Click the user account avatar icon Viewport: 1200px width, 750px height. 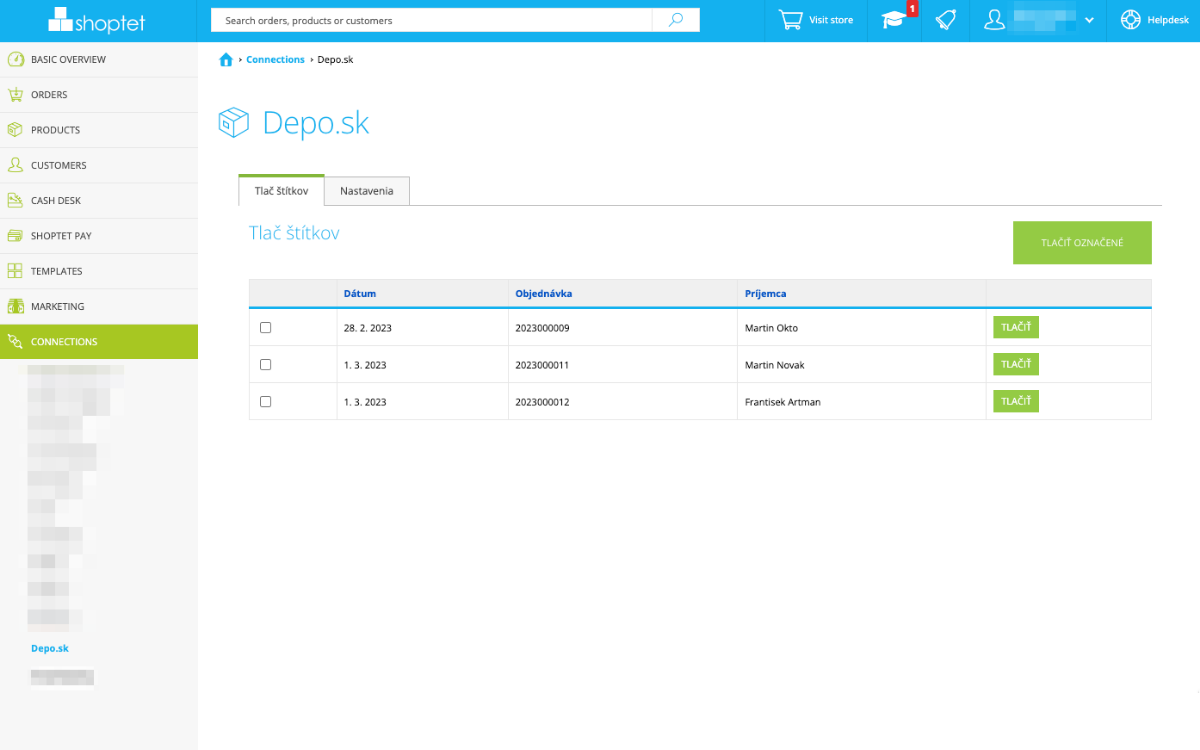tap(994, 20)
